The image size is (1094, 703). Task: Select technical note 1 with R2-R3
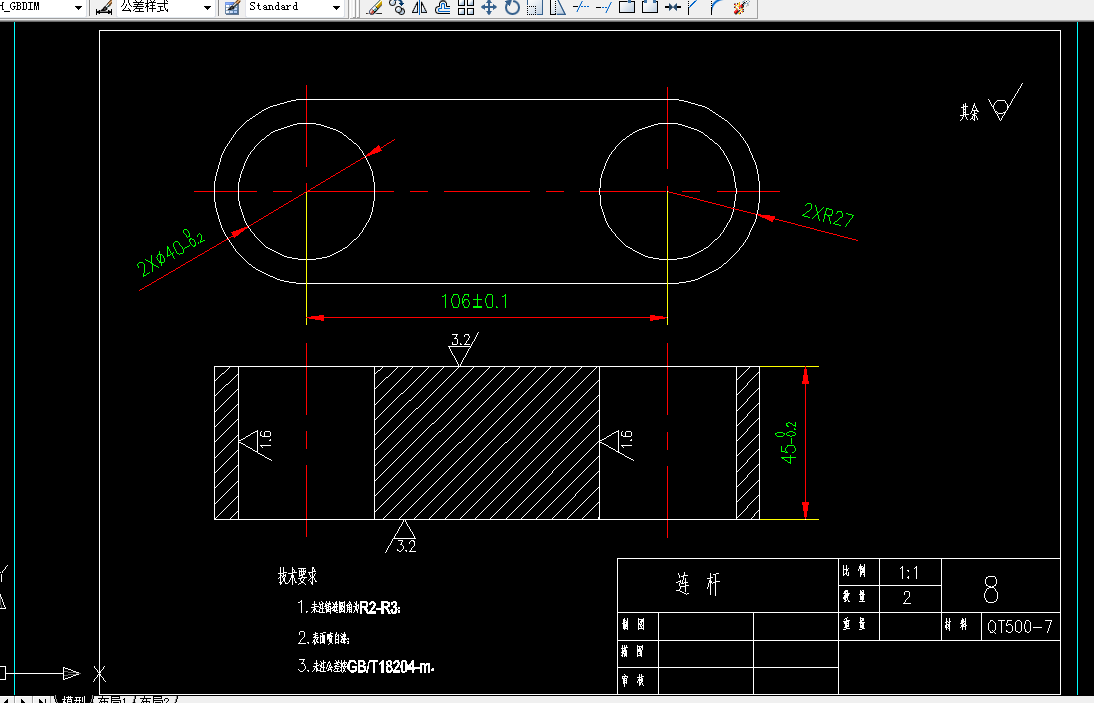pos(350,607)
